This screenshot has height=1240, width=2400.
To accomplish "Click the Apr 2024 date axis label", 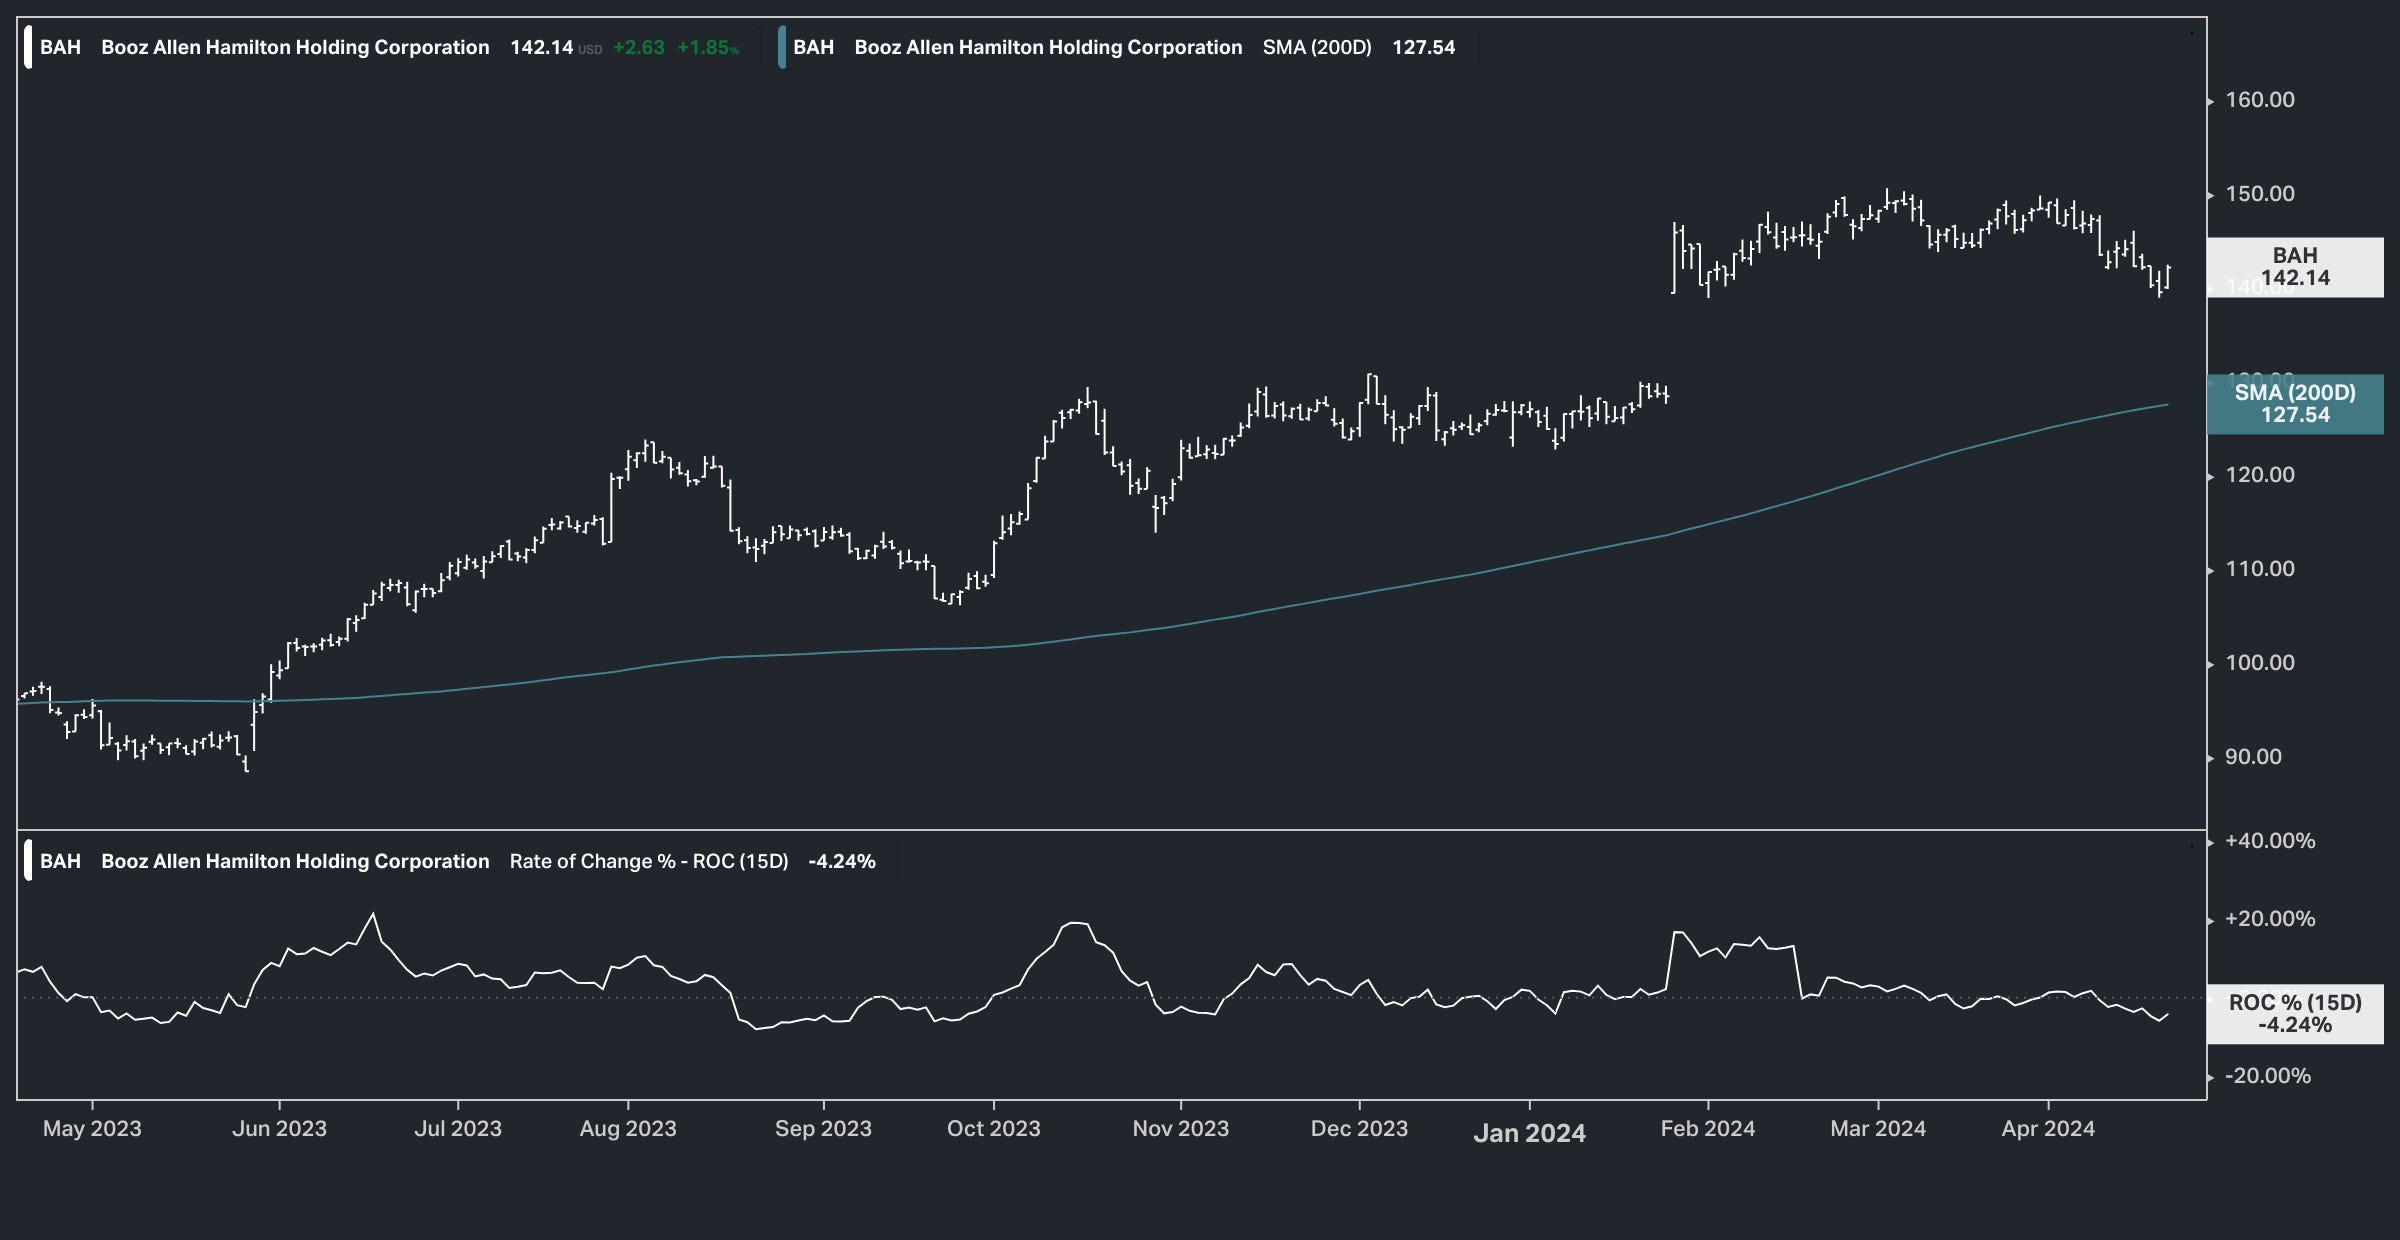I will pyautogui.click(x=2047, y=1129).
